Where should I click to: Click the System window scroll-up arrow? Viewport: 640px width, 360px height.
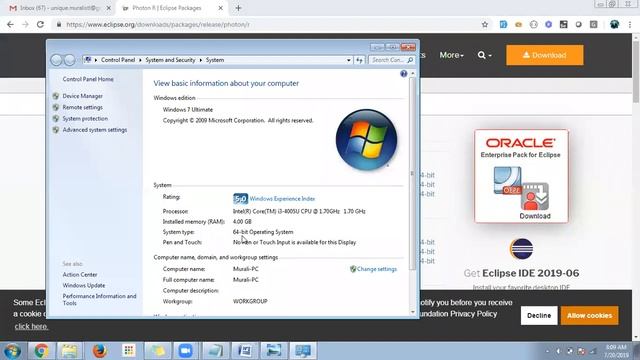tap(413, 73)
